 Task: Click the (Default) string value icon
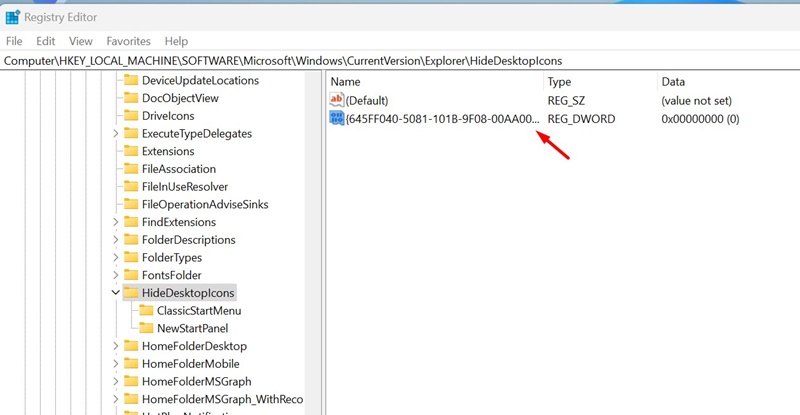337,100
